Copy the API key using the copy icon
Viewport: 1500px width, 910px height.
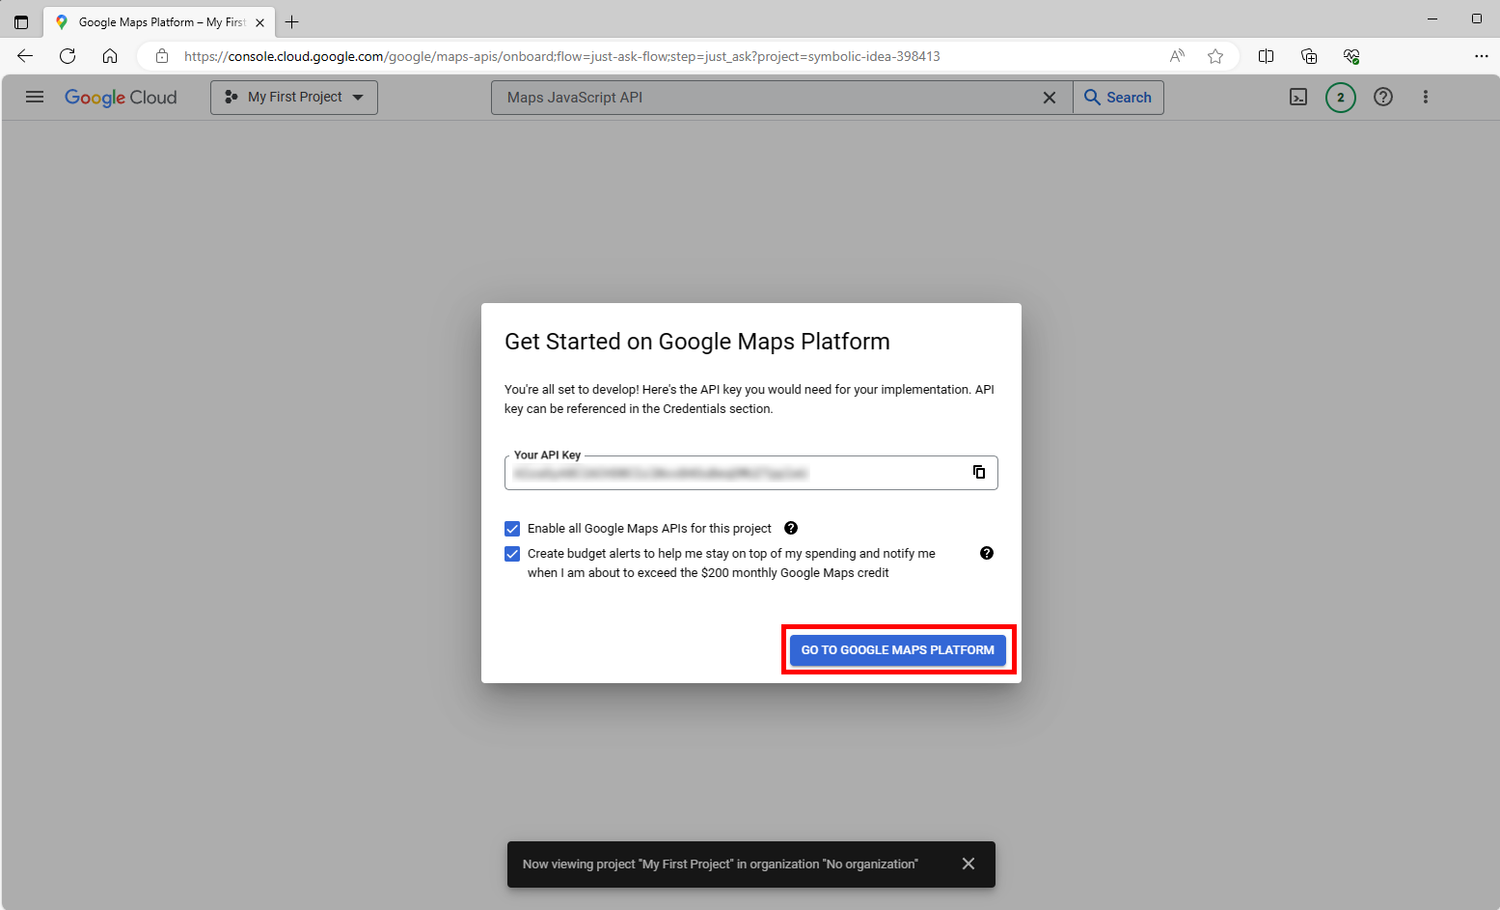pyautogui.click(x=978, y=472)
